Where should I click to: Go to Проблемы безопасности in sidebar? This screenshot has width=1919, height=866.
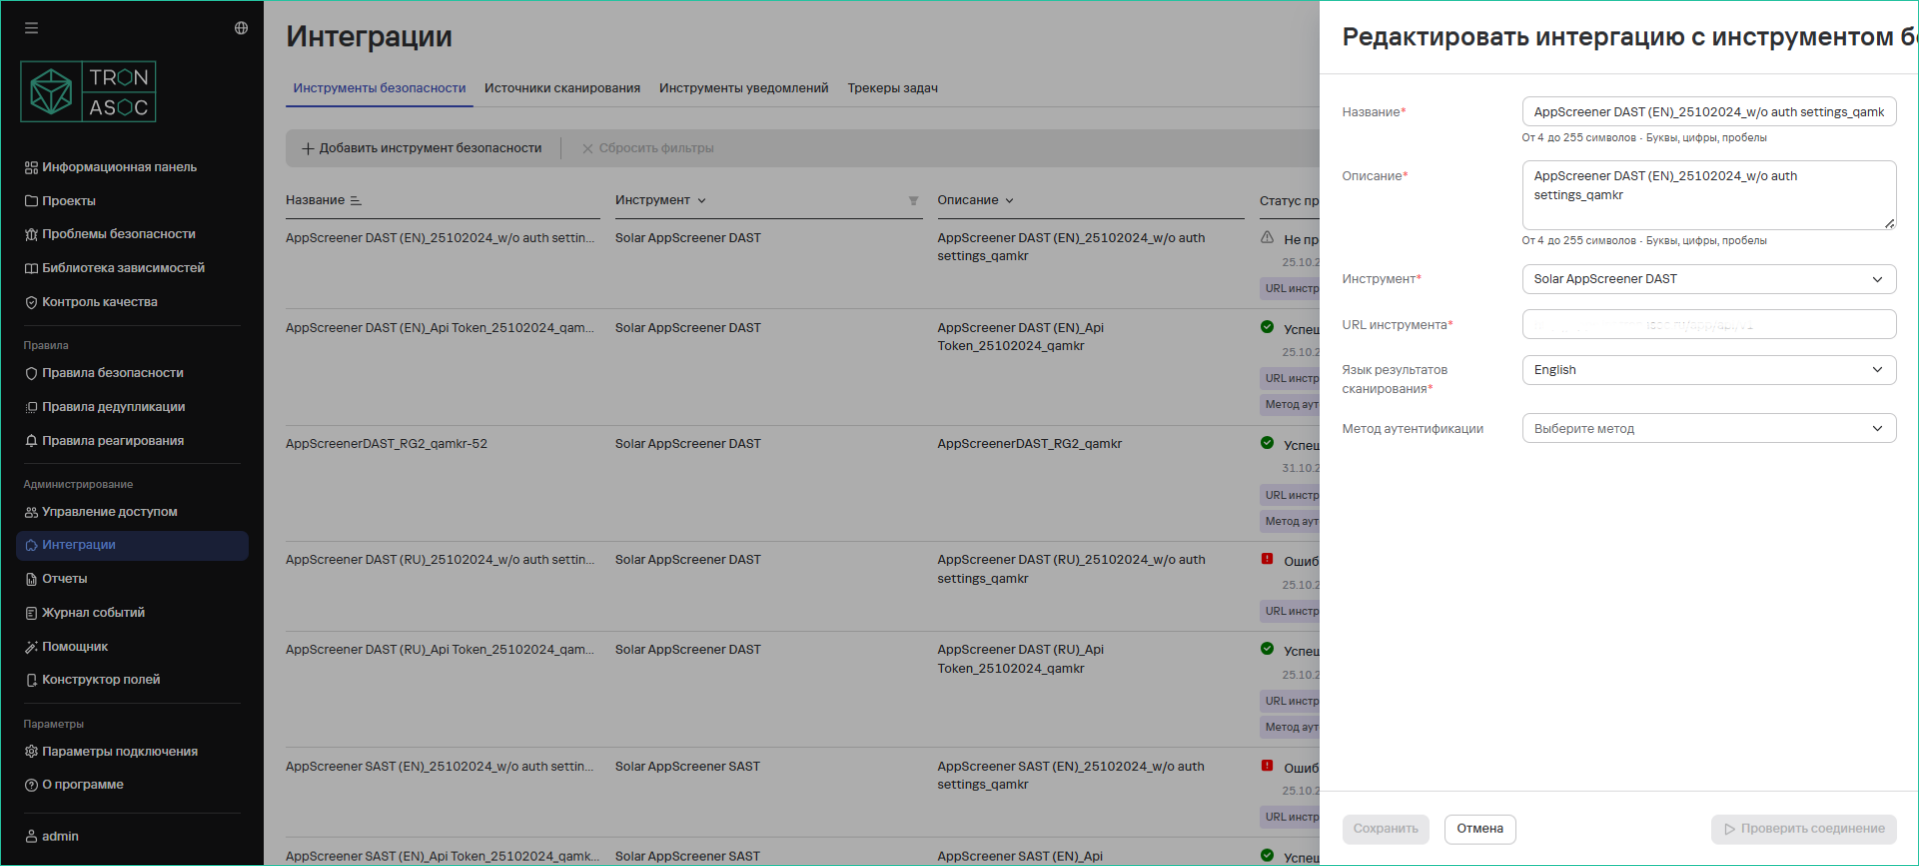point(118,234)
